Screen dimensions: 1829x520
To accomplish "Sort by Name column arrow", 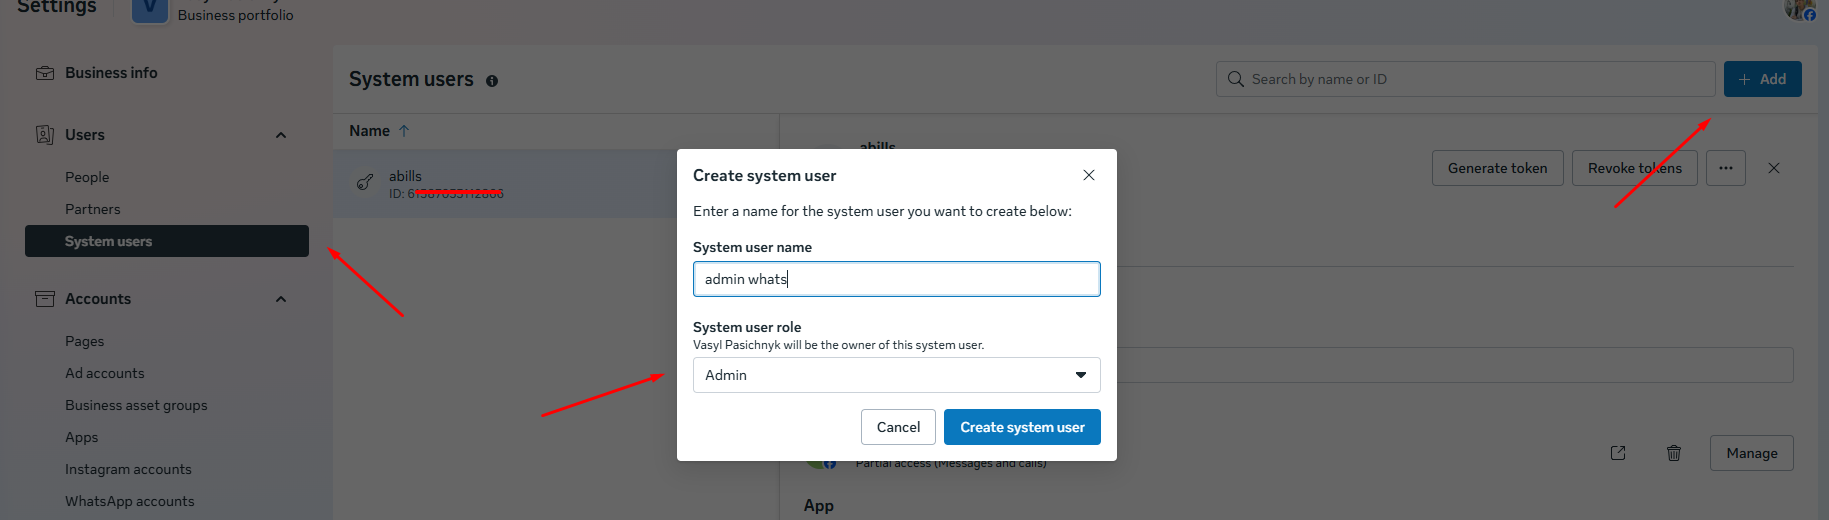I will click(x=404, y=131).
